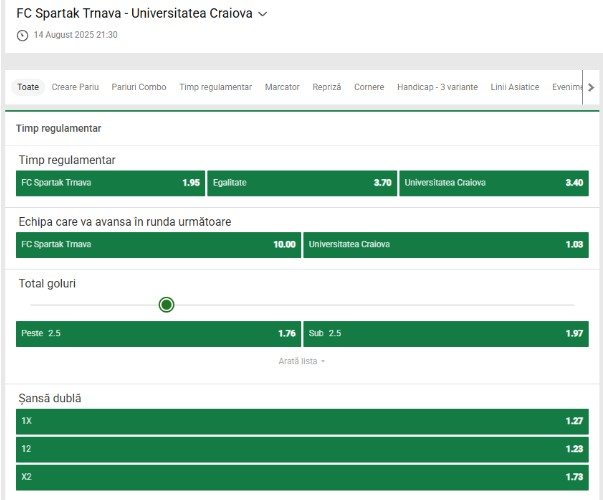Screen dimensions: 603x500
Task: Expand the match title dropdown chevron
Action: [x=263, y=14]
